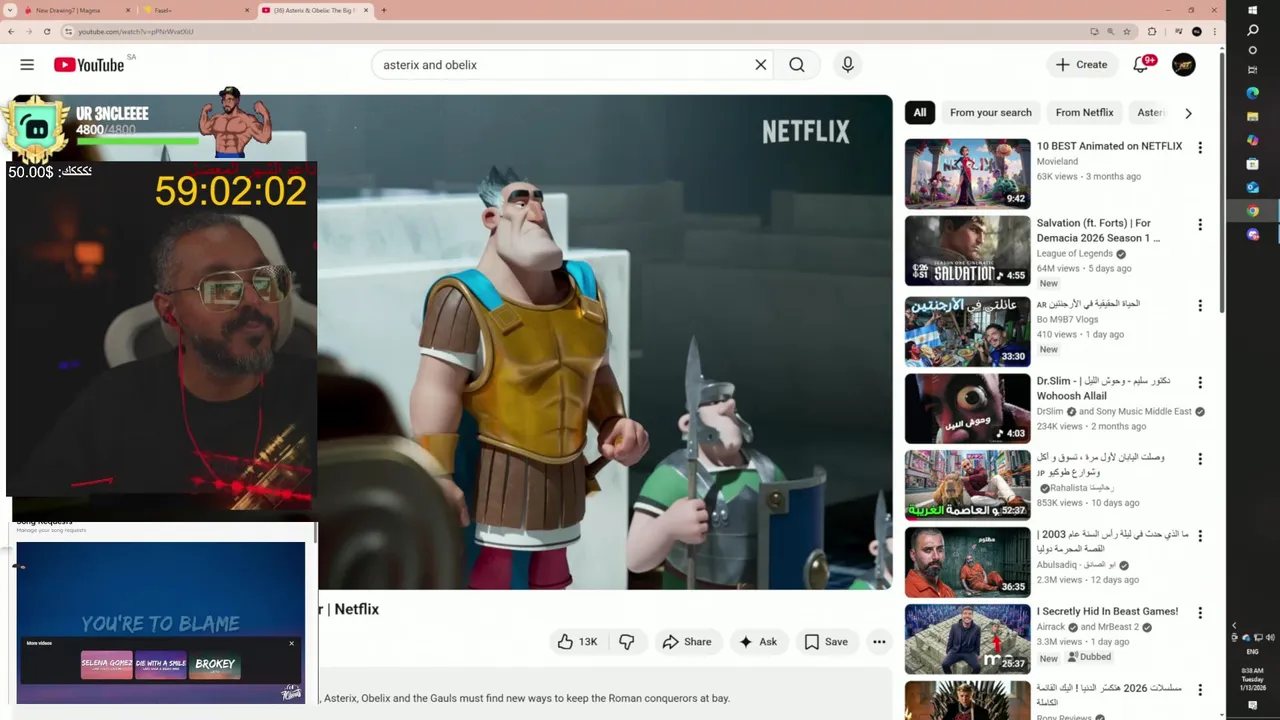Select From your search chip
Screen dimensions: 1280x720
pos(990,113)
